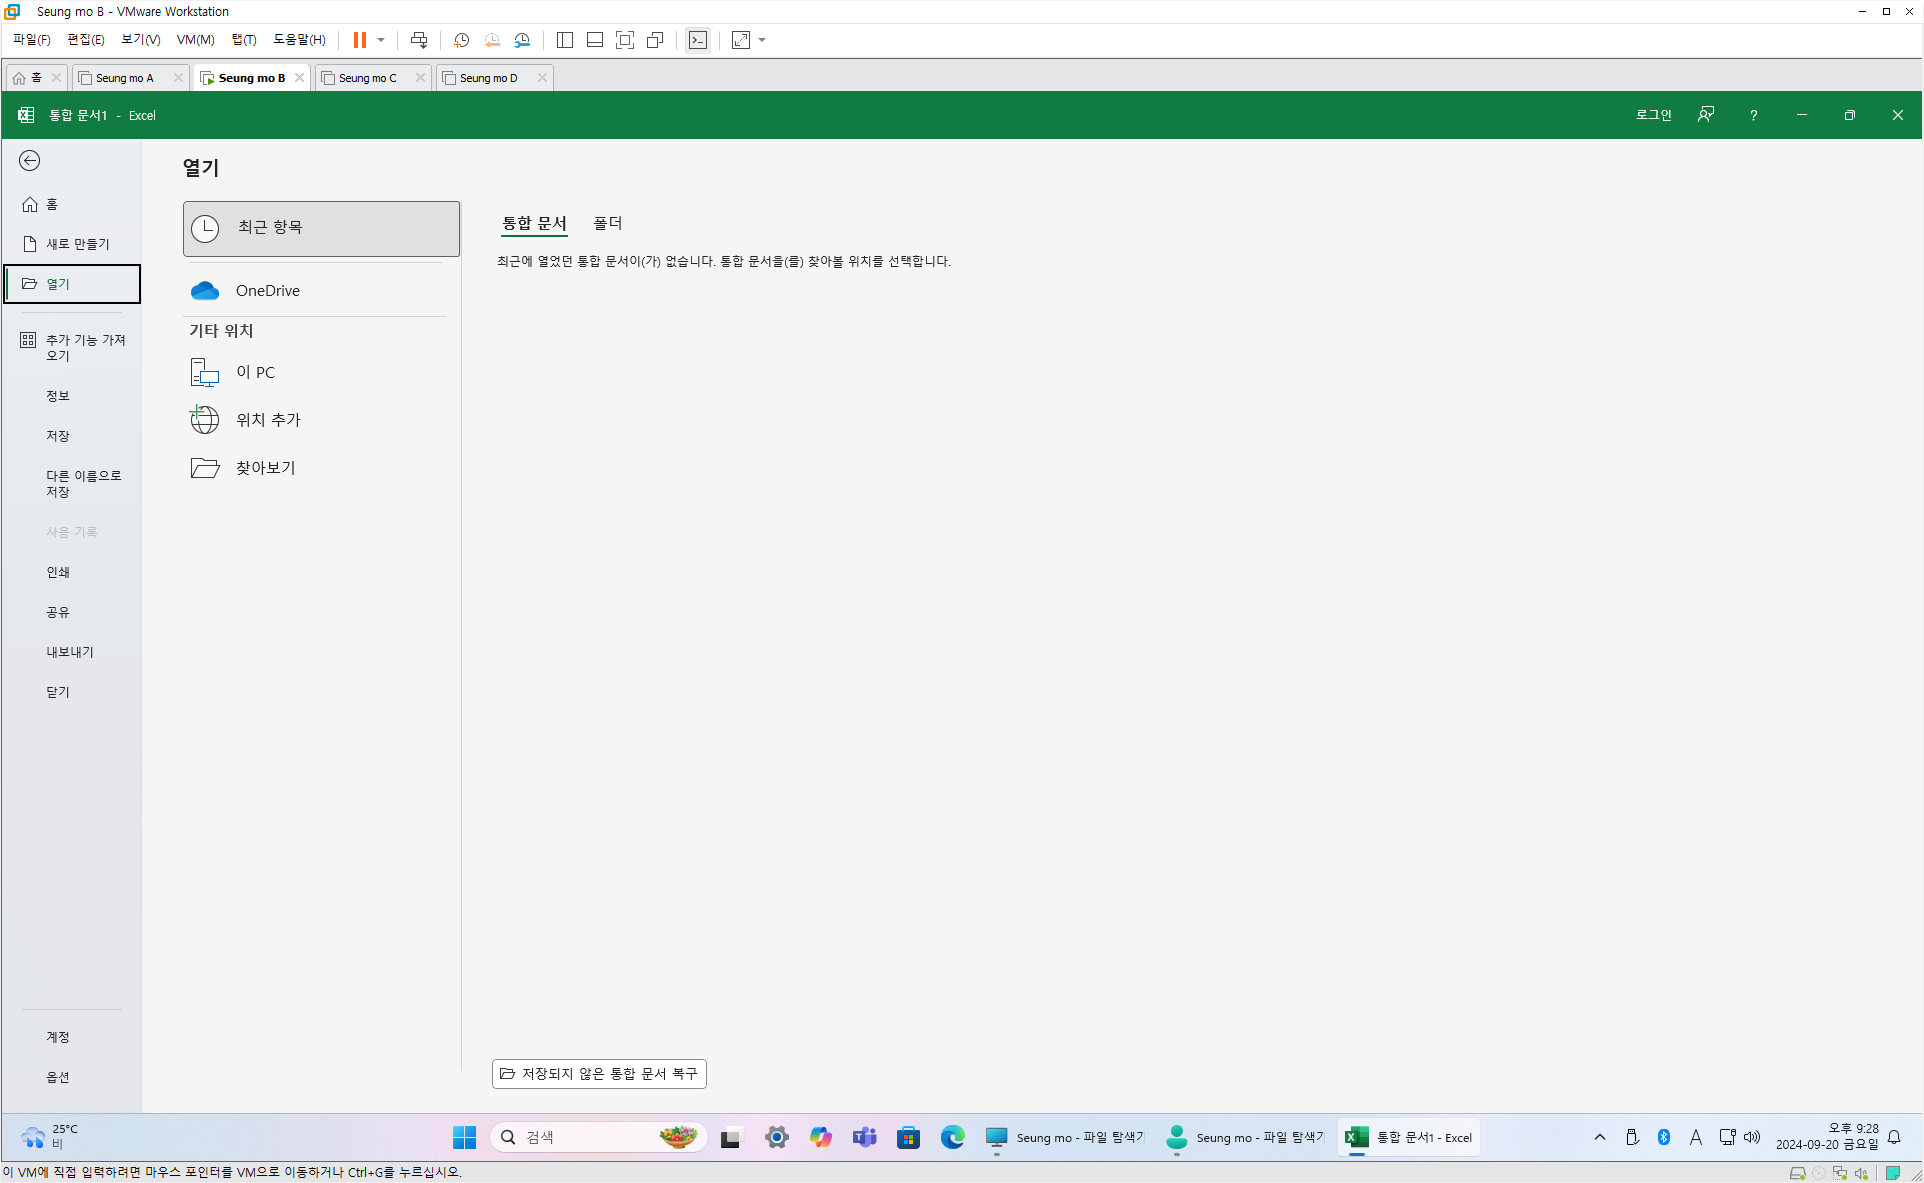Click 로그인 in Excel title bar

point(1653,116)
